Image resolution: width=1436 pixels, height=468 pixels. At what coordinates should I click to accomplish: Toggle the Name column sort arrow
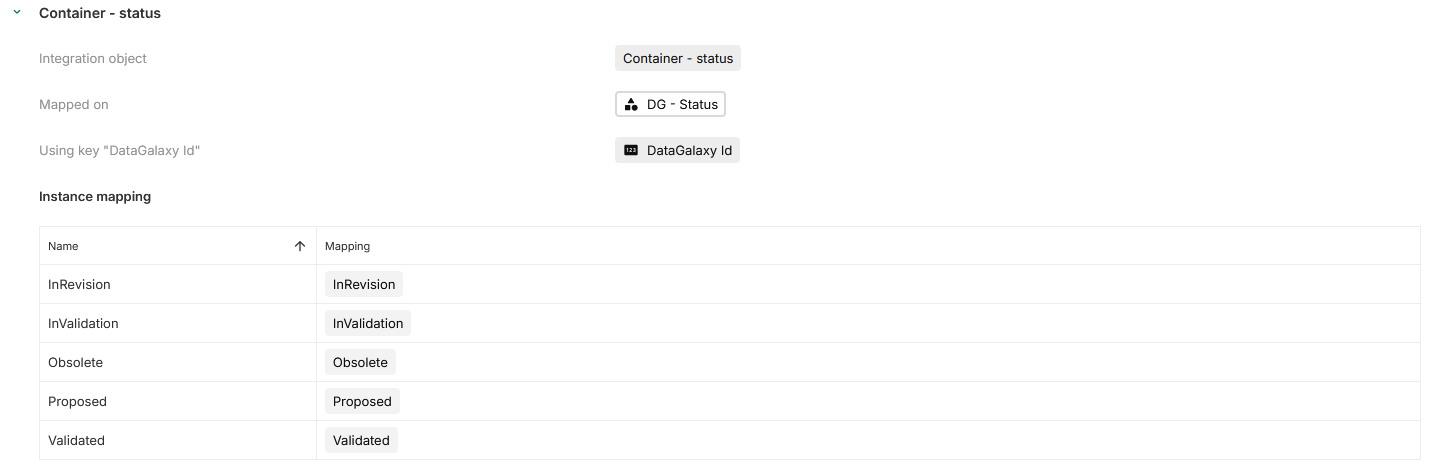(300, 246)
